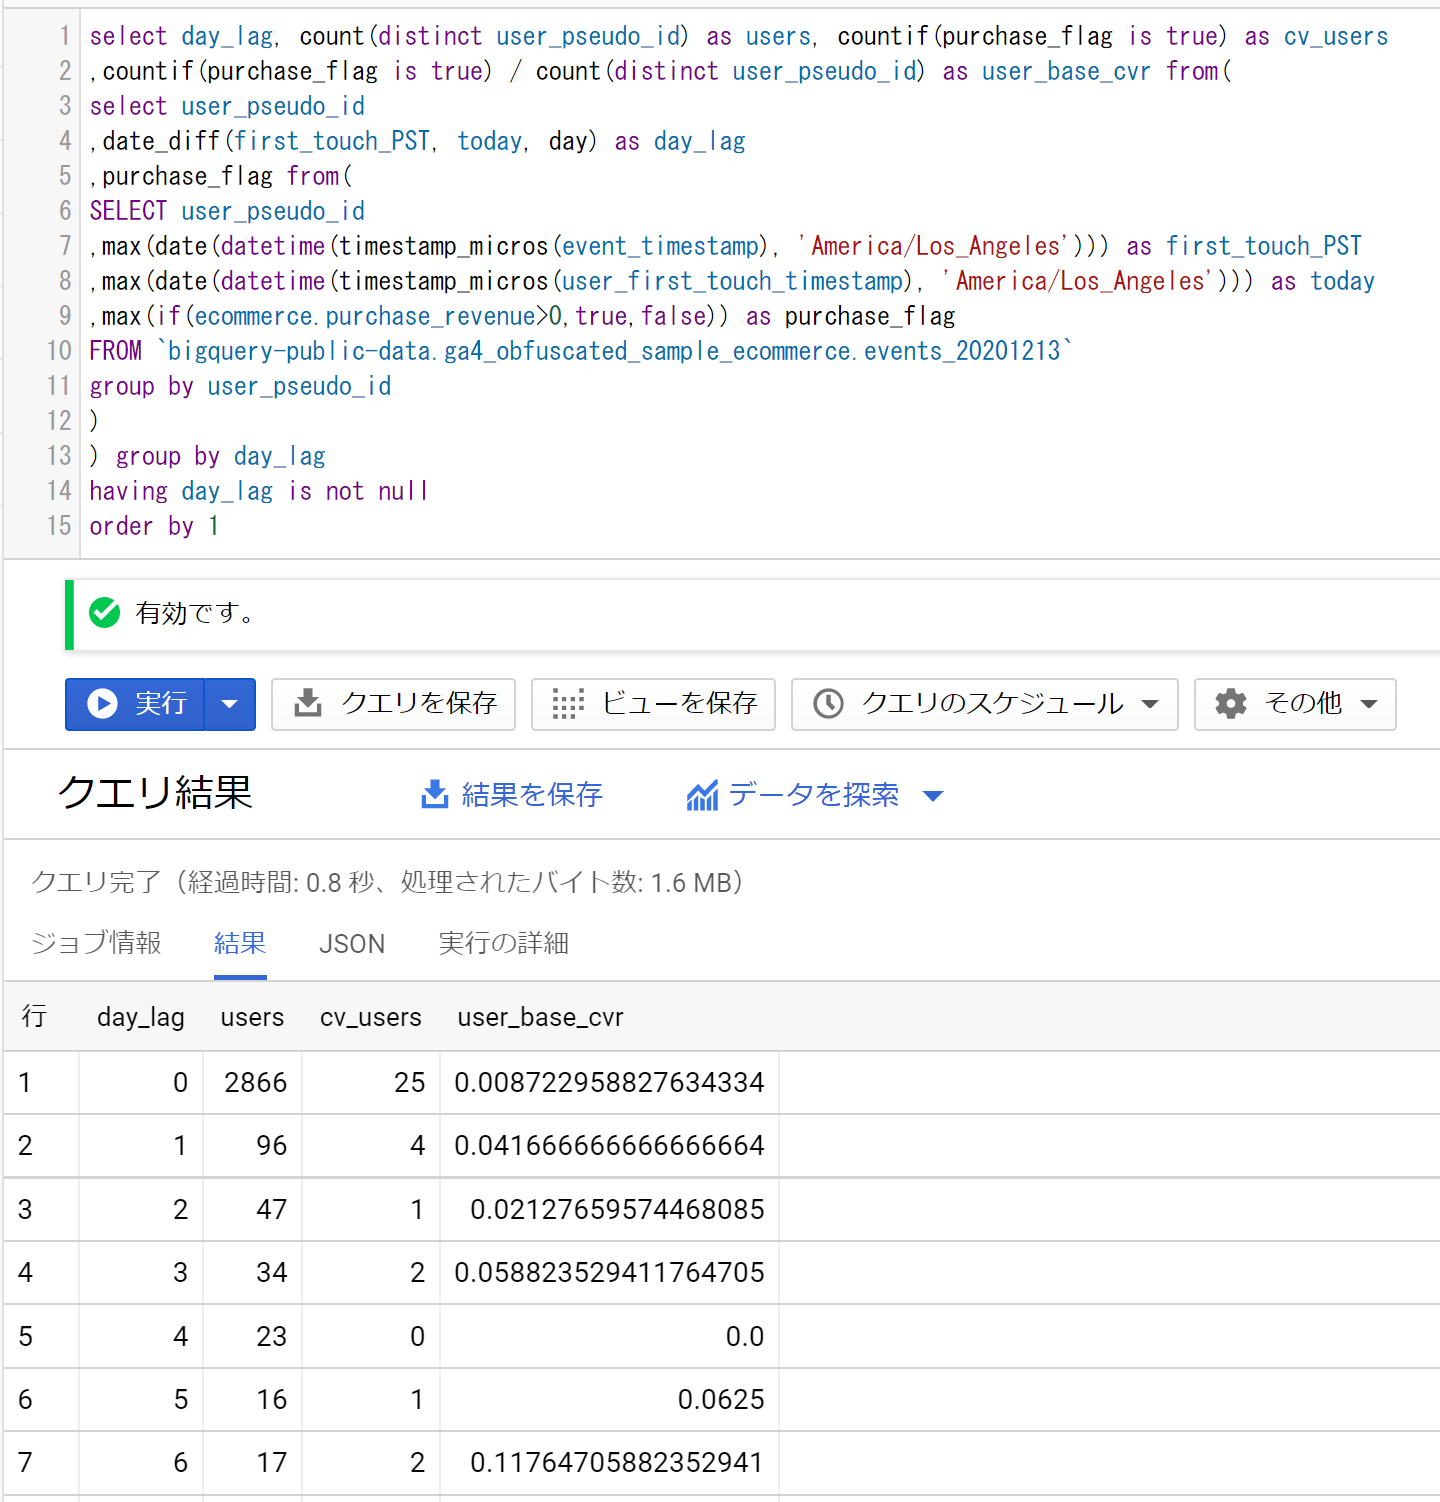Open the JSON results tab
The height and width of the screenshot is (1502, 1440).
pos(352,943)
